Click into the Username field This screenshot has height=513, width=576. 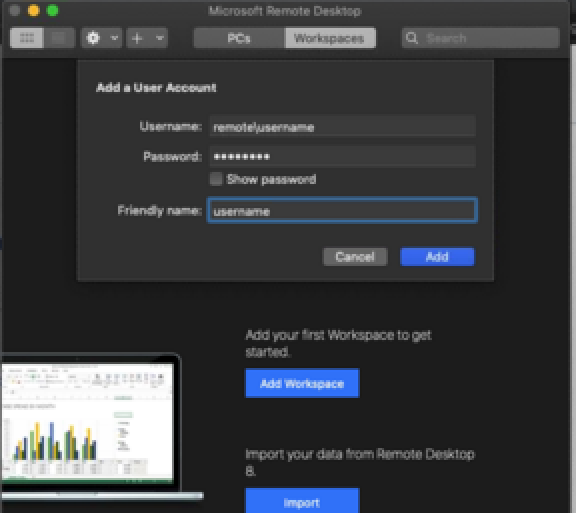pyautogui.click(x=343, y=127)
